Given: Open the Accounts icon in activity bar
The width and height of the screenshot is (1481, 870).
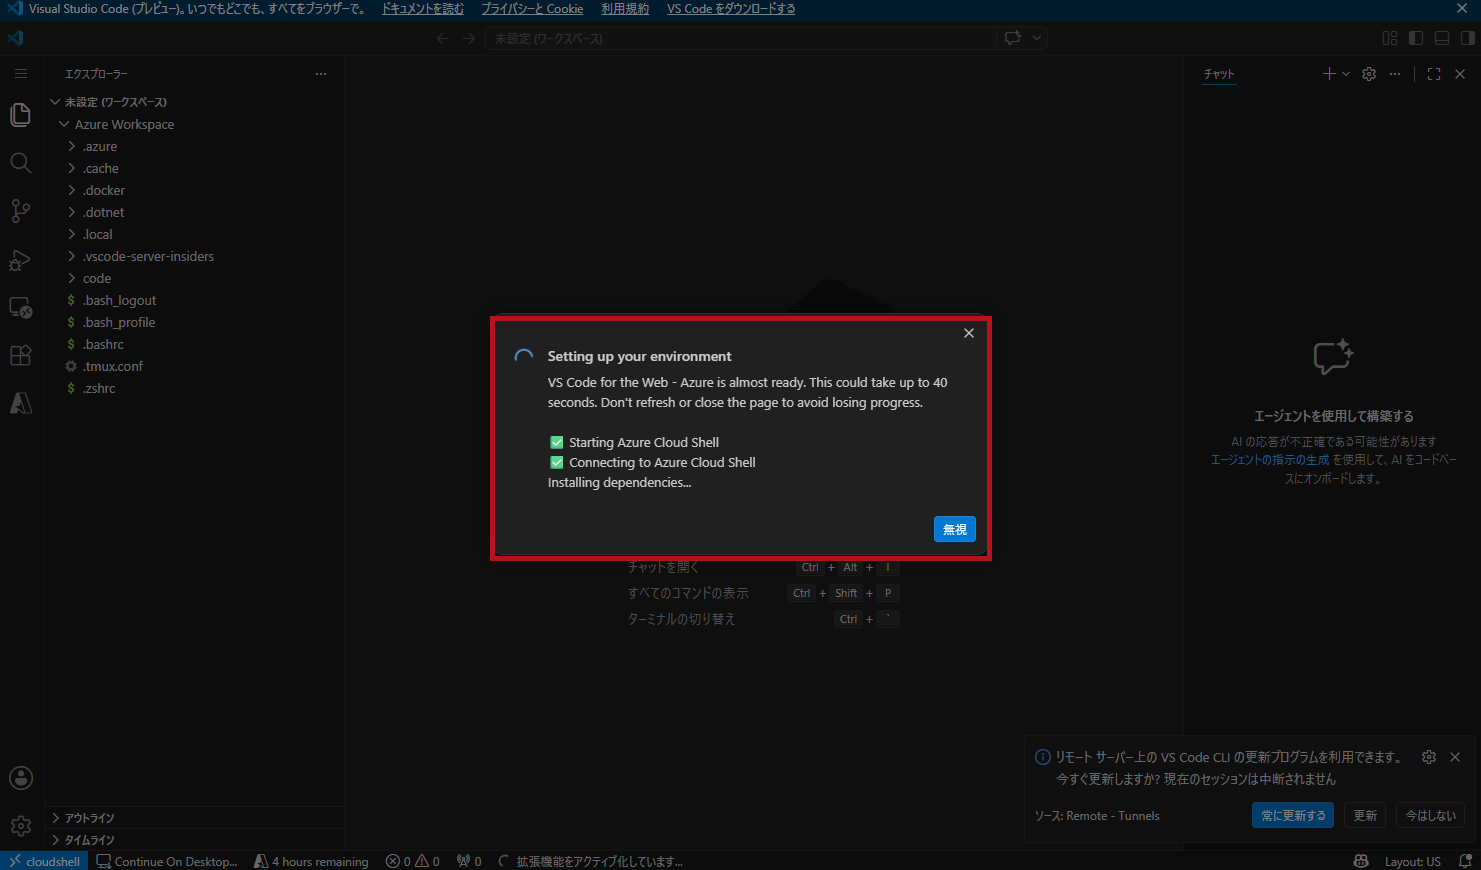Looking at the screenshot, I should click(x=20, y=778).
